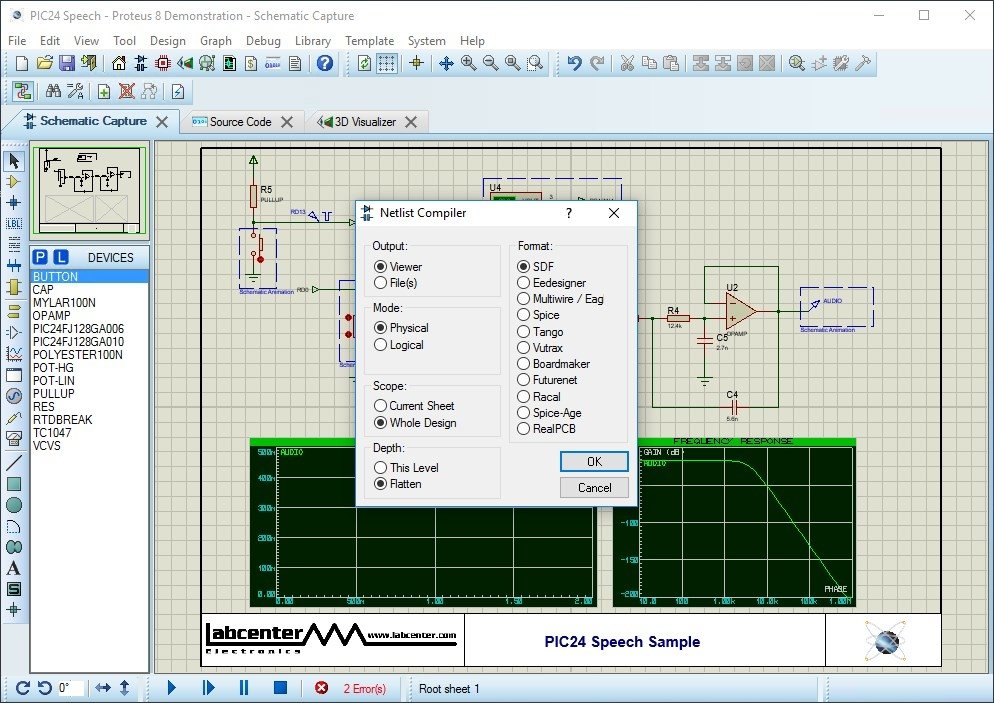This screenshot has width=994, height=703.
Task: Choose Logical mode
Action: (x=380, y=345)
